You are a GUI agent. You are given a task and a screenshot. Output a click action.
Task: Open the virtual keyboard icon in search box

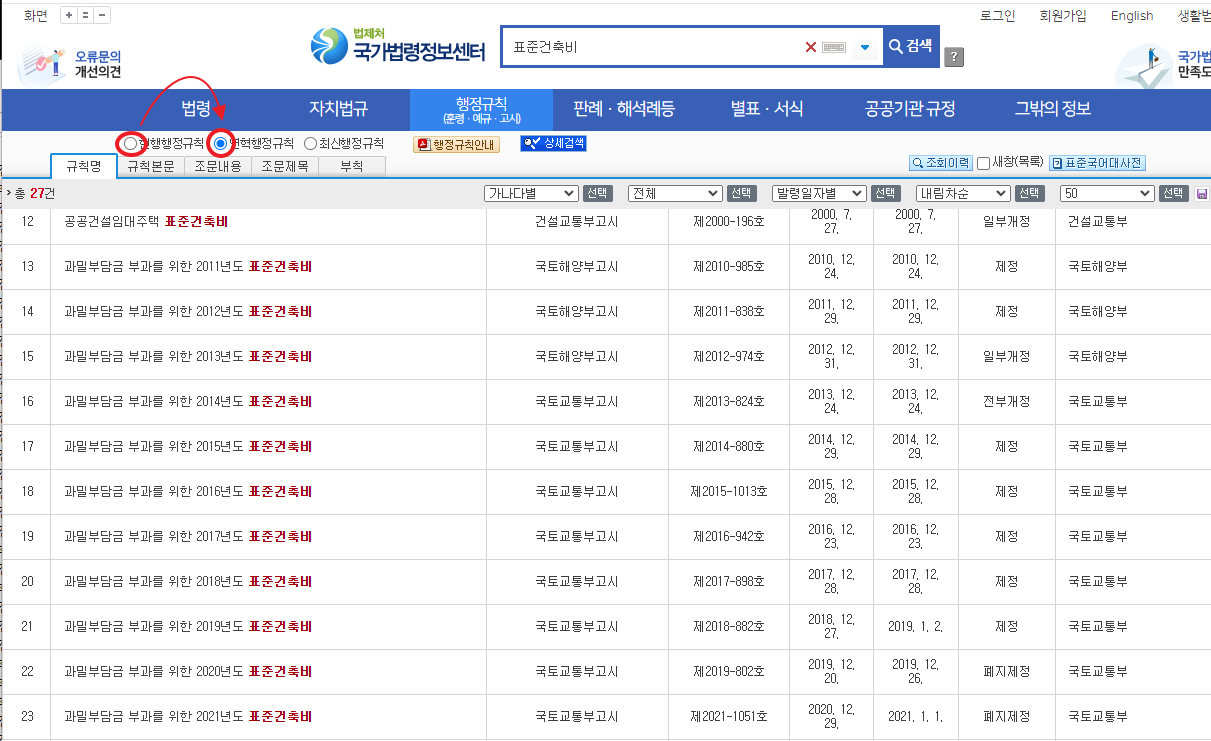834,47
